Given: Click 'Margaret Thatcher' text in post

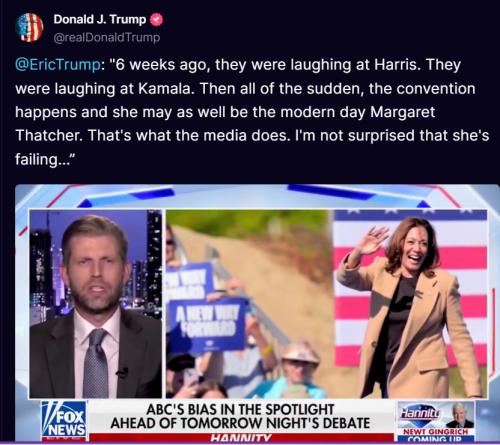Looking at the screenshot, I should click(225, 124).
